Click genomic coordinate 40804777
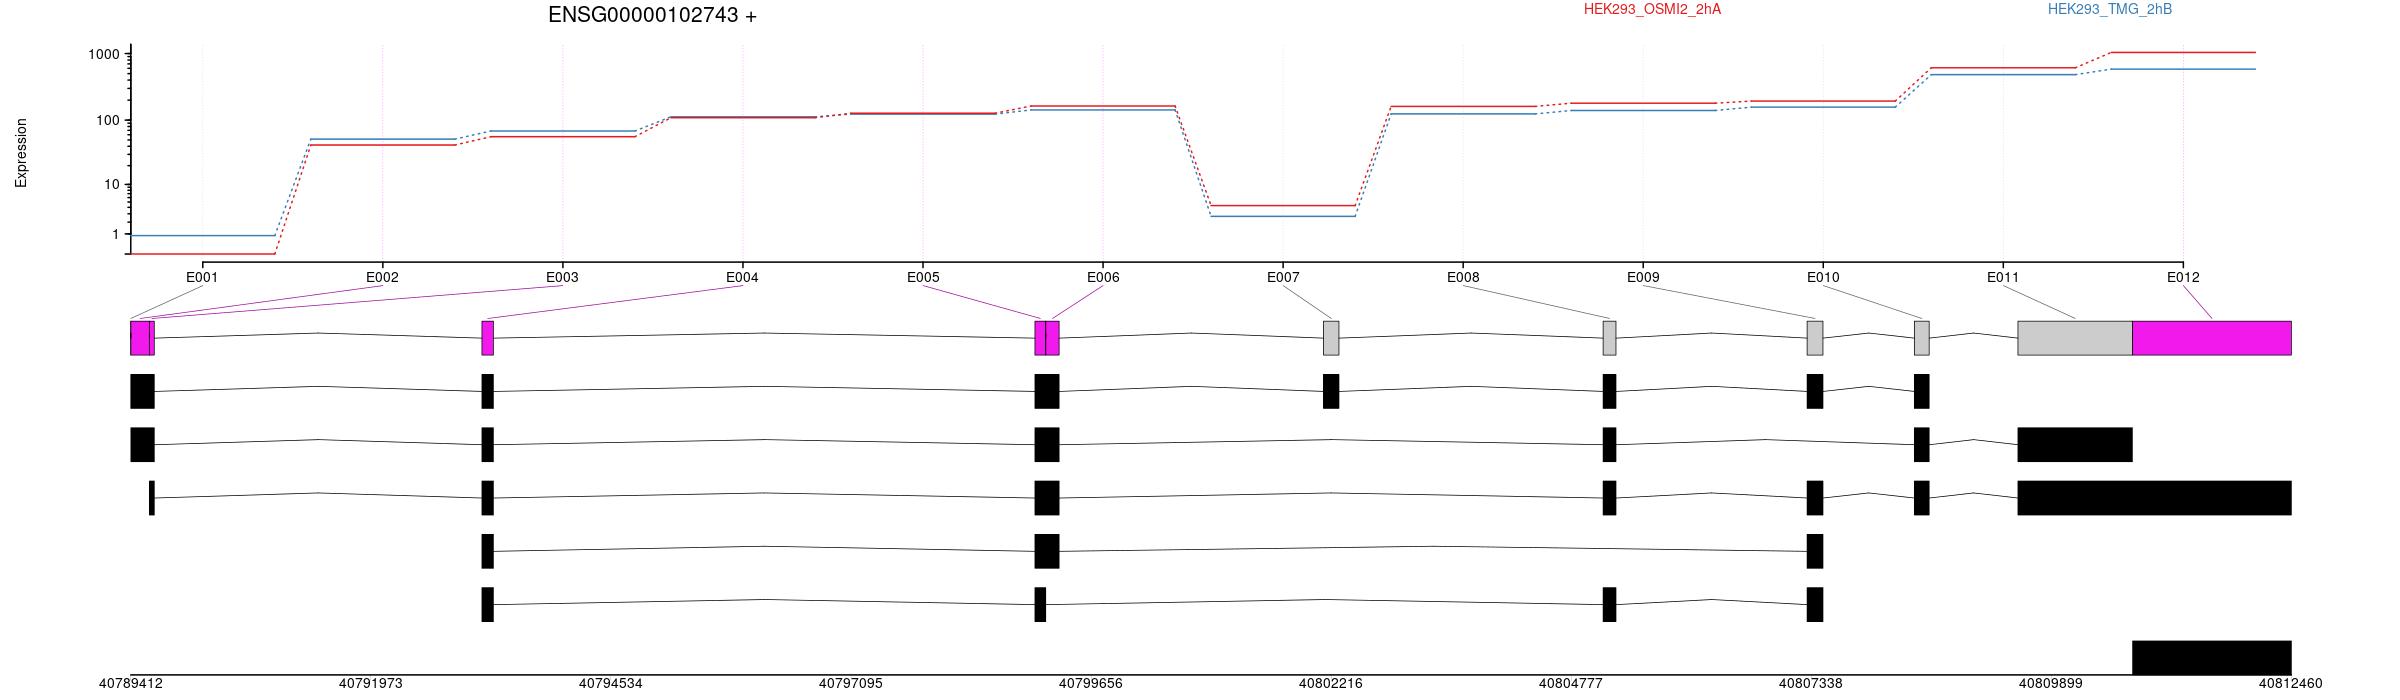Viewport: 2400px width, 700px height. [1571, 684]
